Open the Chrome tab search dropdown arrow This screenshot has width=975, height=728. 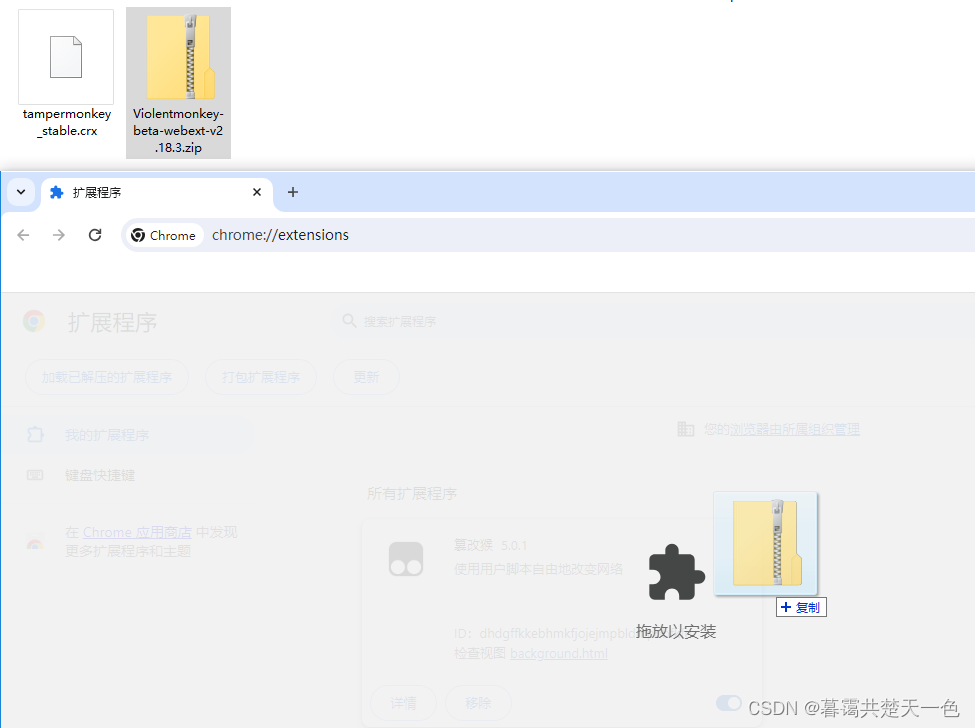click(21, 192)
